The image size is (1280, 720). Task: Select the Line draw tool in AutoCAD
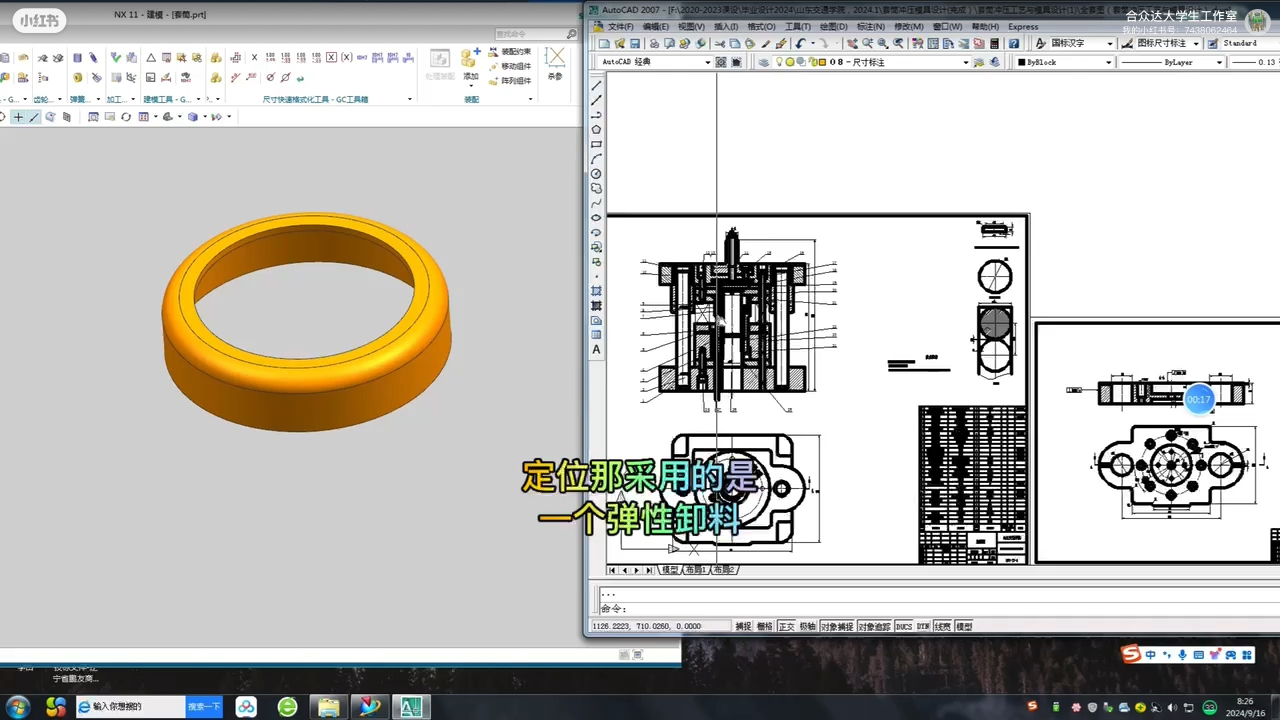pos(597,85)
